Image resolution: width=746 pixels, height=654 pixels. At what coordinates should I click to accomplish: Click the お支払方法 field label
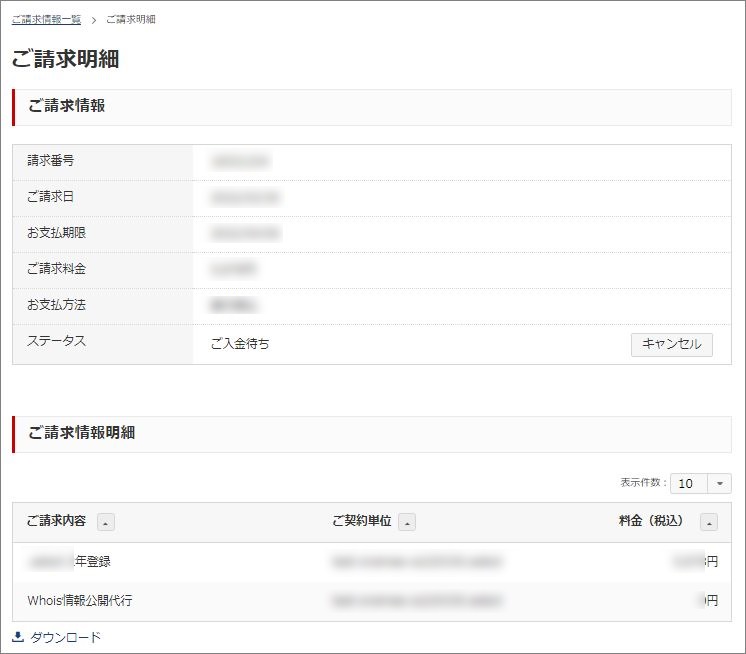coord(57,305)
